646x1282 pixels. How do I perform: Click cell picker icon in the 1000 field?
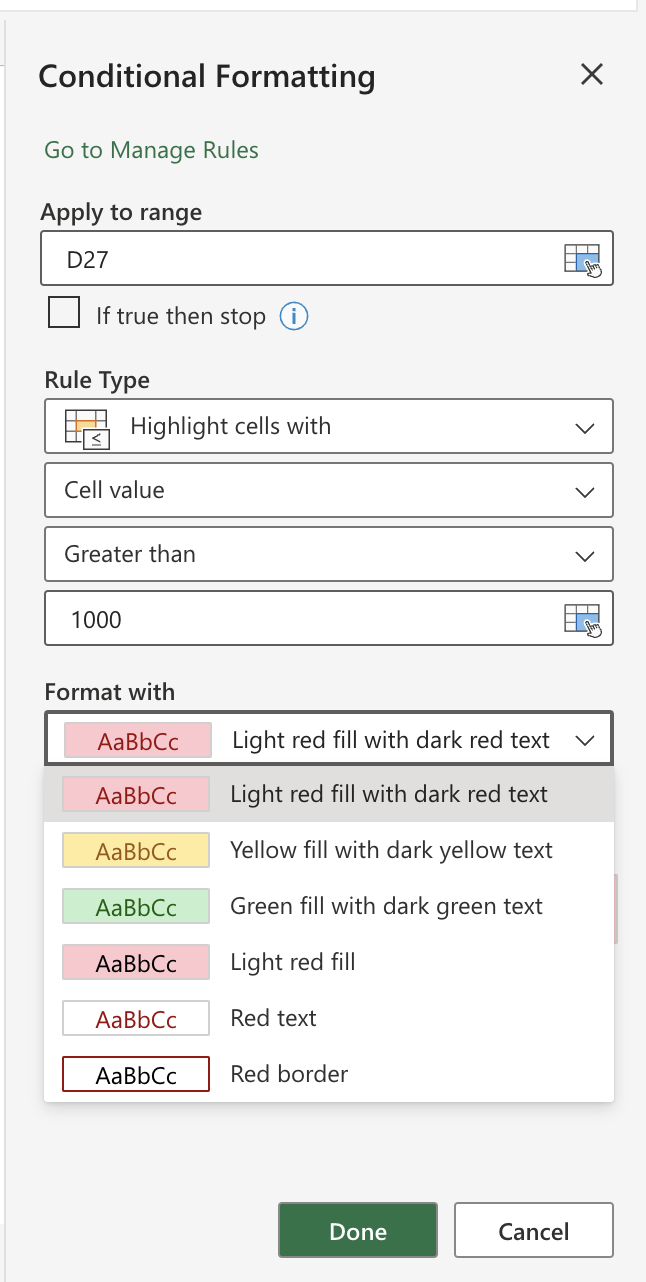tap(582, 620)
